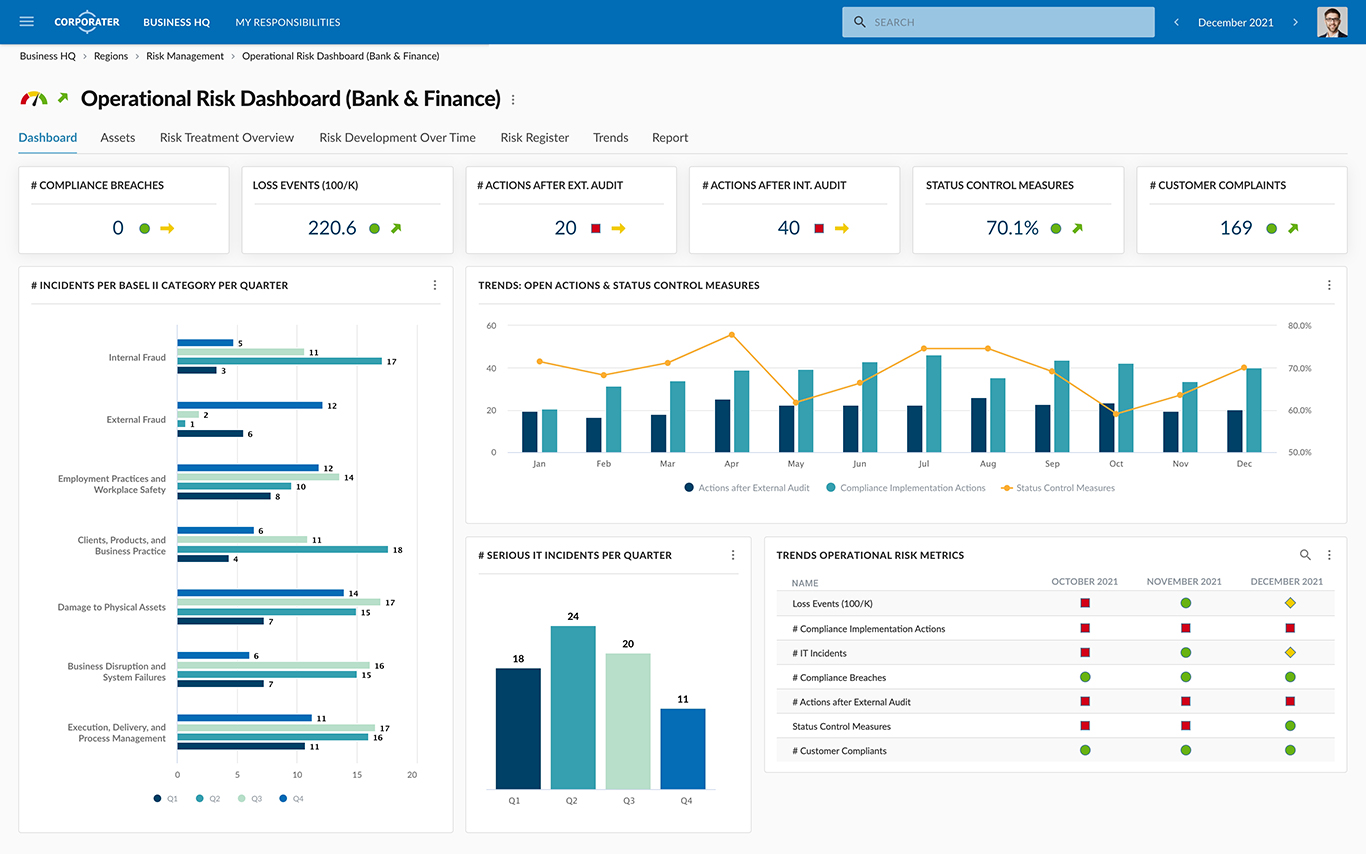Toggle the Status Control Measures legend series
This screenshot has height=854, width=1366.
click(x=1057, y=488)
